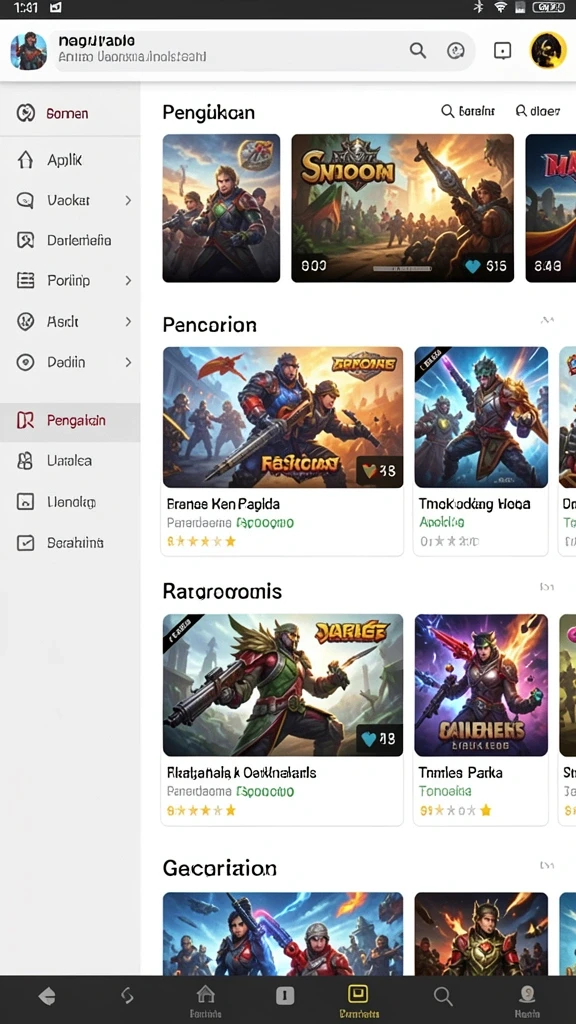The image size is (576, 1024).
Task: Click star rating on Tnmles Parka card
Action: pos(455,810)
